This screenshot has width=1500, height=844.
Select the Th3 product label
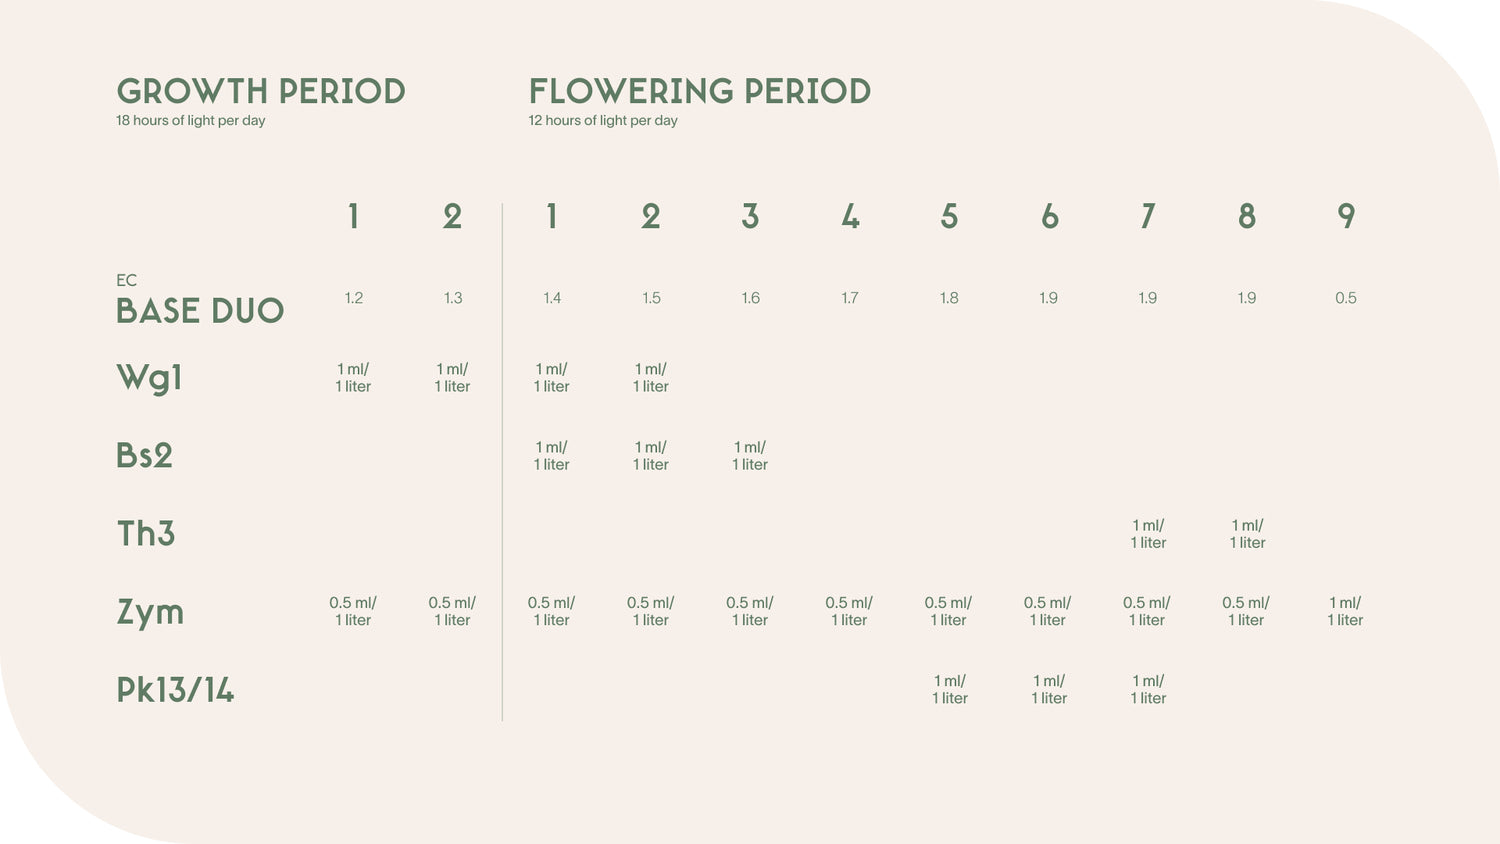[x=146, y=533]
